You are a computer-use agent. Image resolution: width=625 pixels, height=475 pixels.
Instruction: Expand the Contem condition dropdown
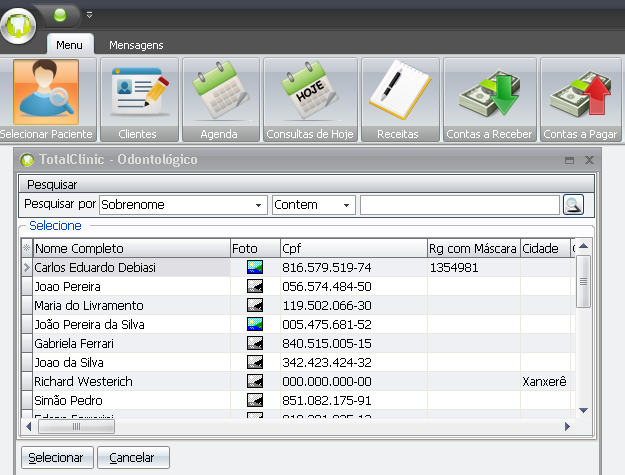346,205
